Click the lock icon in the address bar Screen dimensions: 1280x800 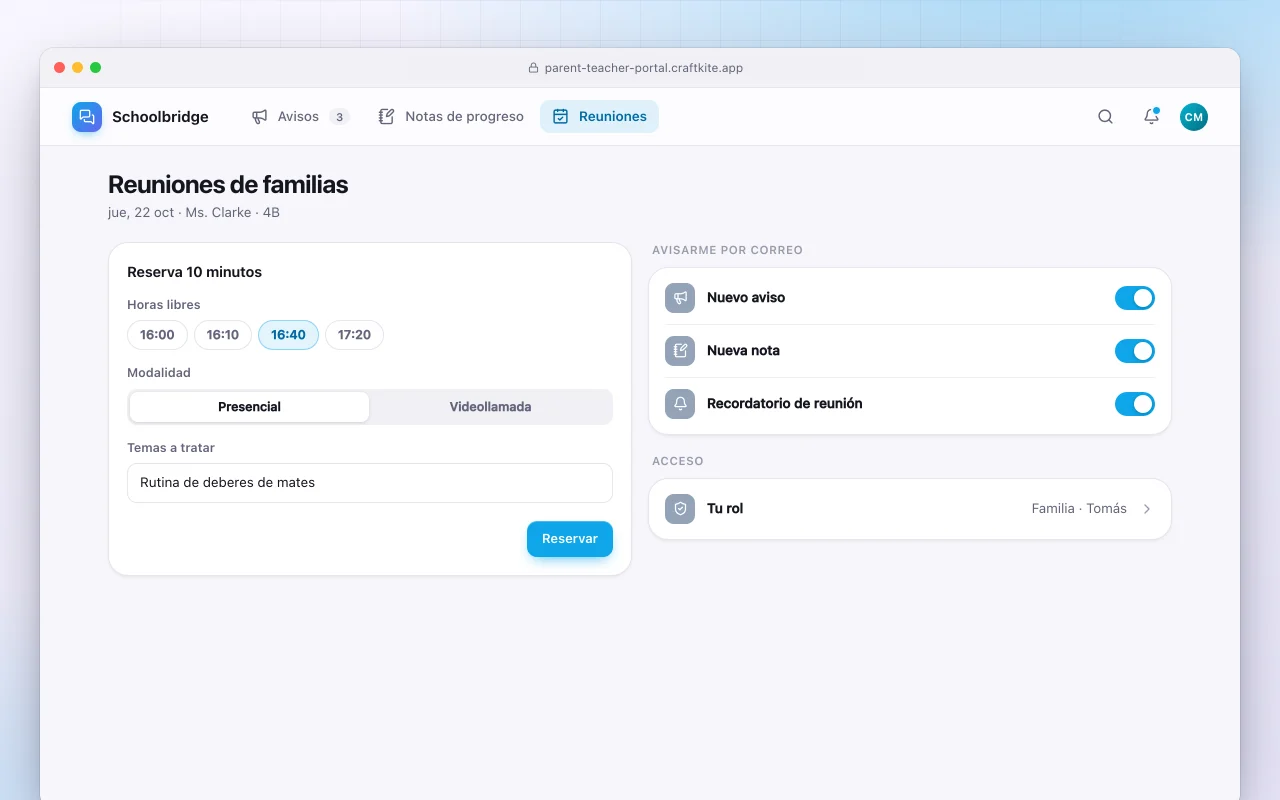point(533,68)
